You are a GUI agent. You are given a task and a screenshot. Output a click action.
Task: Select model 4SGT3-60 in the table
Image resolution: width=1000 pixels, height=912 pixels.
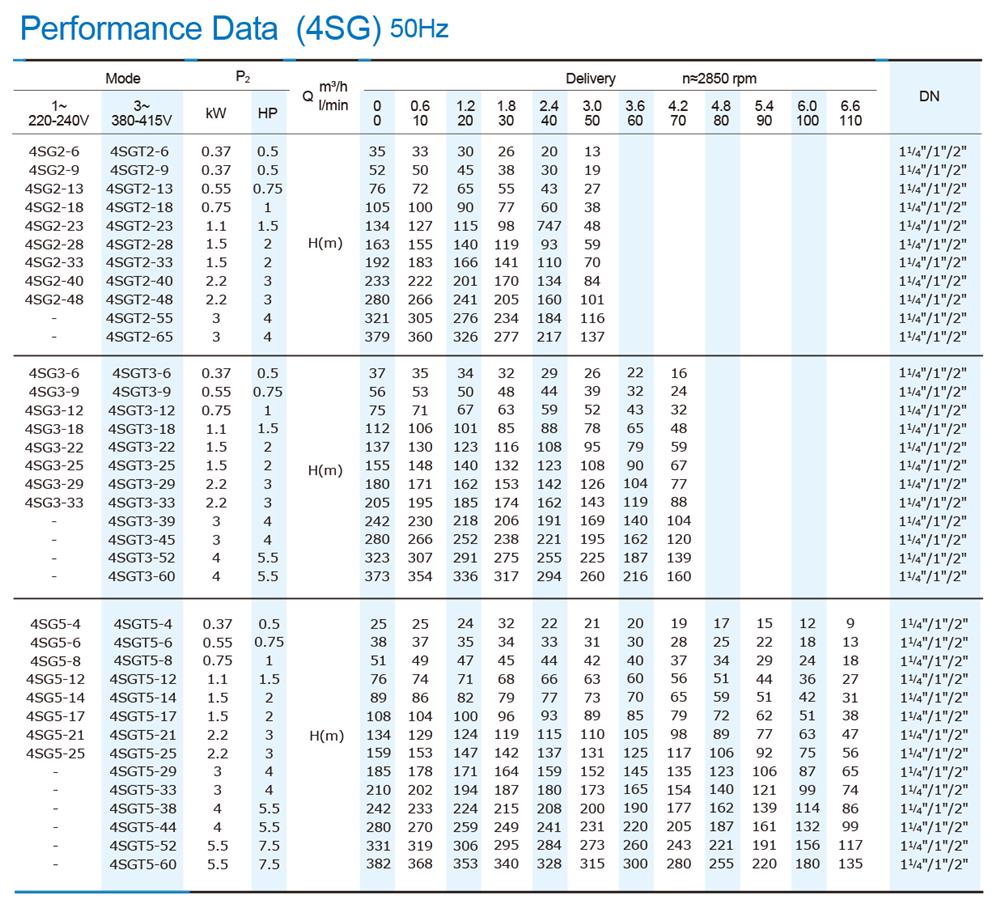[139, 577]
